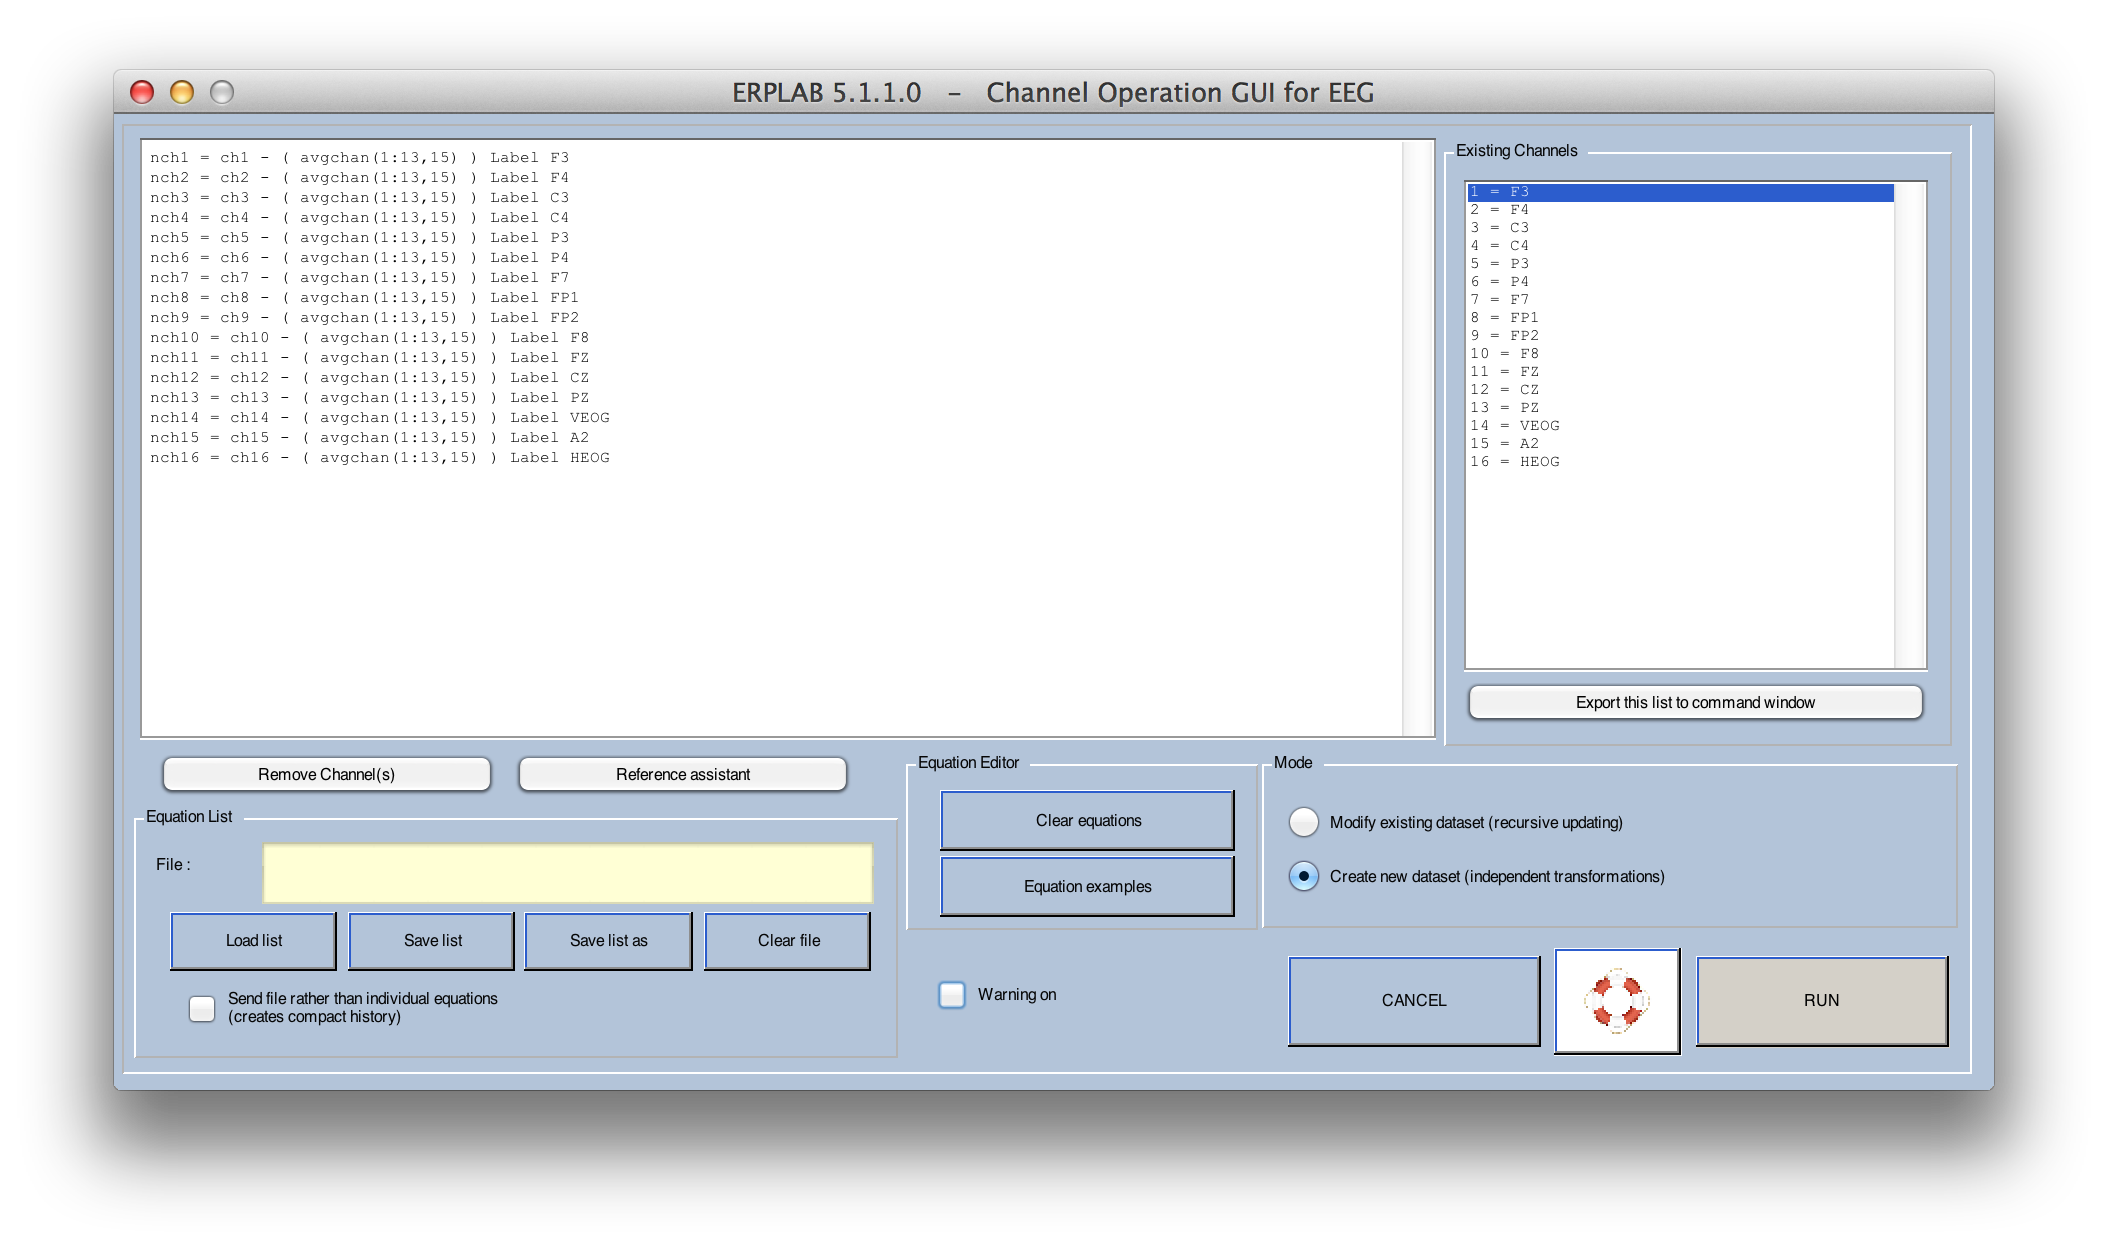Image resolution: width=2108 pixels, height=1248 pixels.
Task: Click equation line nch6 Label P4
Action: [x=359, y=258]
